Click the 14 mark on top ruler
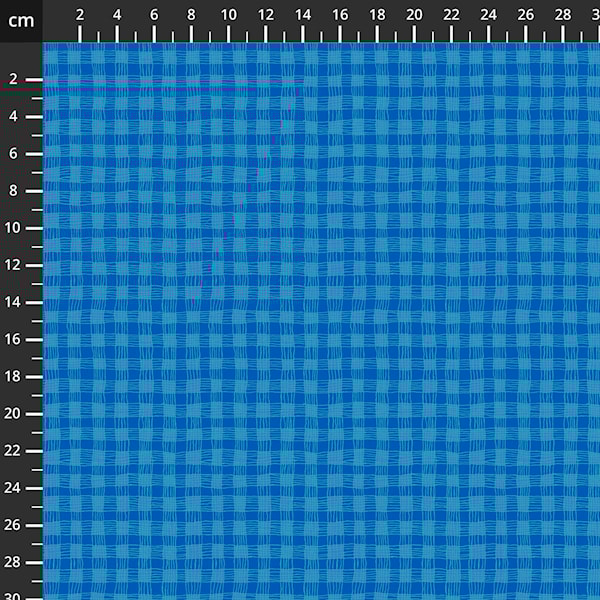The height and width of the screenshot is (600, 600). coord(302,15)
